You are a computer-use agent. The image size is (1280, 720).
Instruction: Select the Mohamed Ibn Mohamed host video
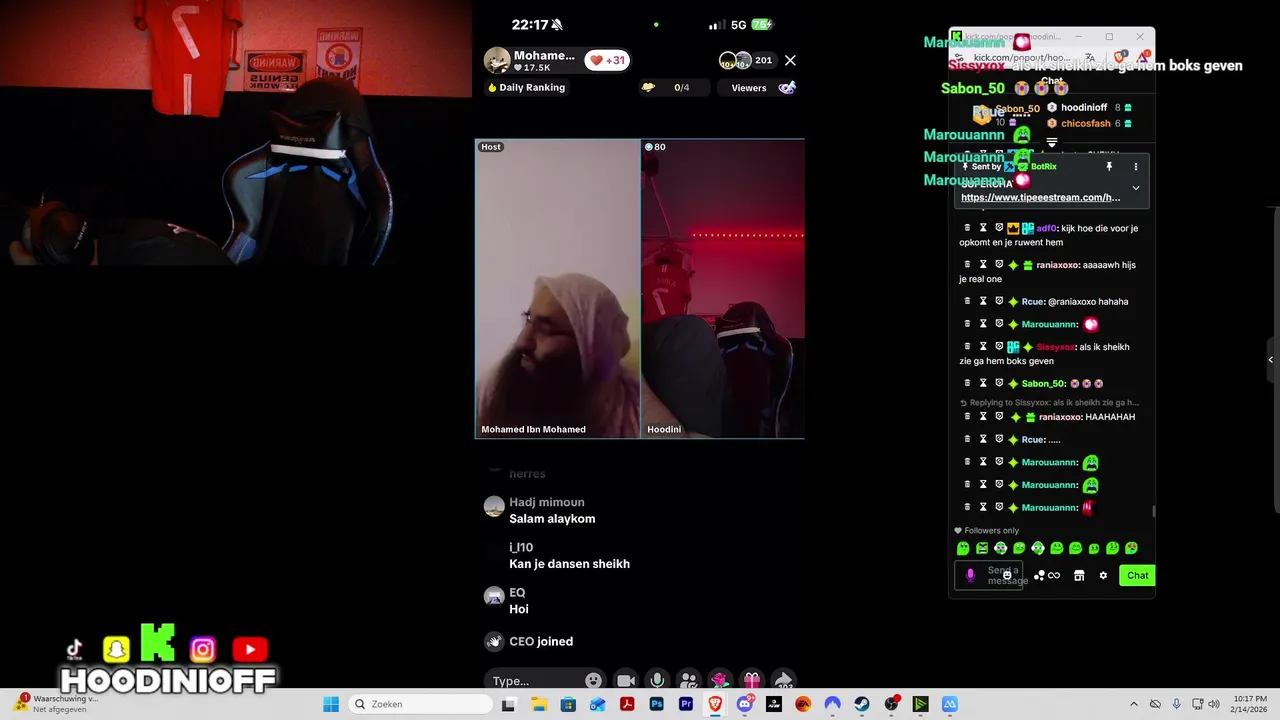(x=558, y=289)
